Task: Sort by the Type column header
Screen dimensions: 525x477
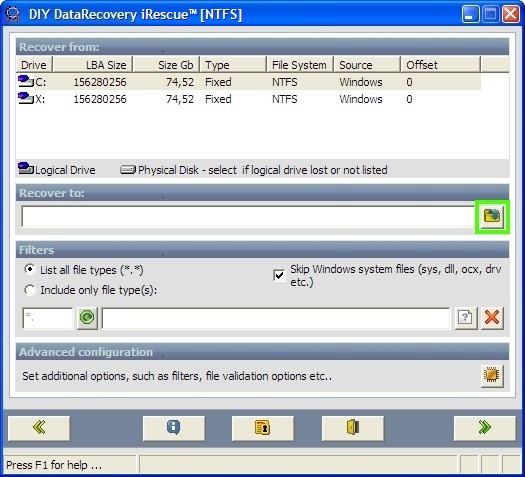Action: (233, 65)
